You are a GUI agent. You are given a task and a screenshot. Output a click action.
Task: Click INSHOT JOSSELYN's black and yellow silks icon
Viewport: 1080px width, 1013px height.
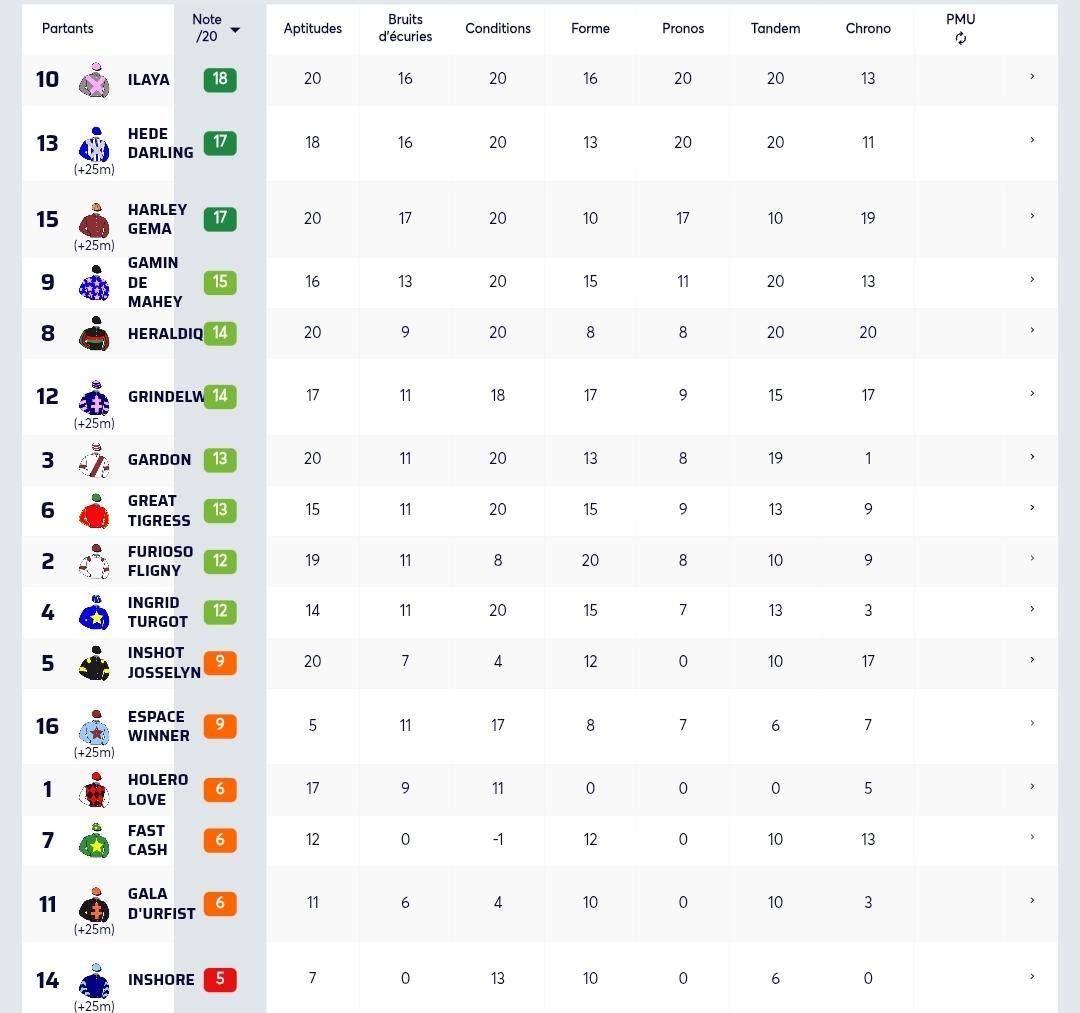click(x=94, y=663)
